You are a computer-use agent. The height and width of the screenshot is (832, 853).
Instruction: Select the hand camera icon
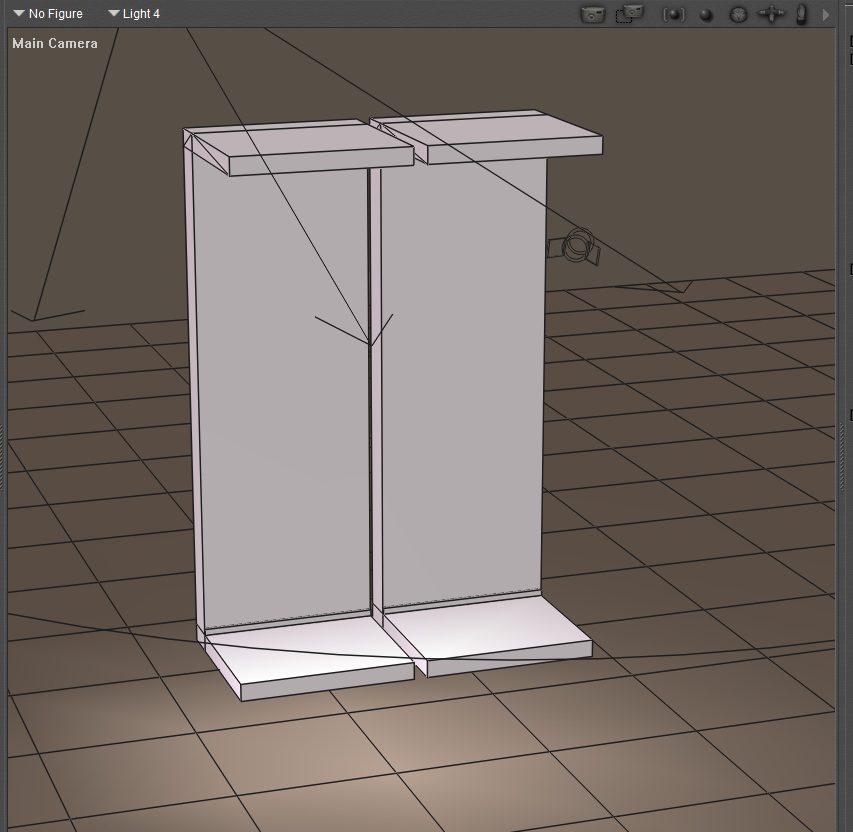click(801, 14)
